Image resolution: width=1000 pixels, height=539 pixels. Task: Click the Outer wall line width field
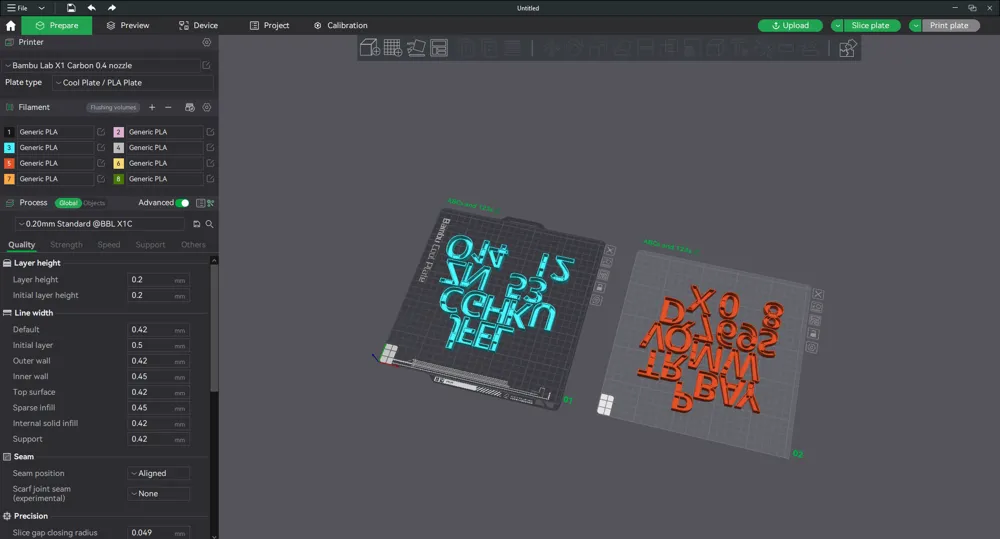158,361
